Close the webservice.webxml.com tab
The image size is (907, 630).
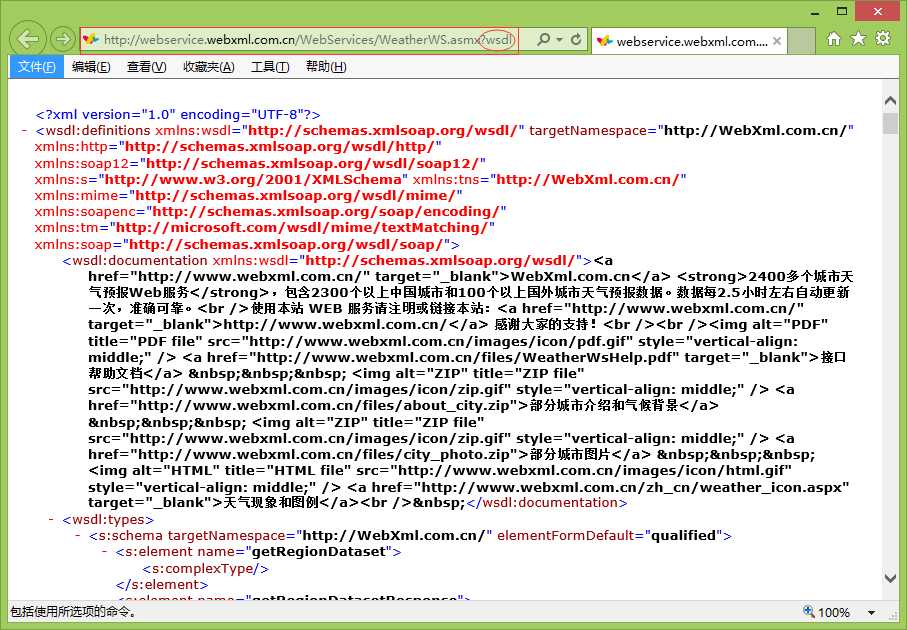[777, 41]
